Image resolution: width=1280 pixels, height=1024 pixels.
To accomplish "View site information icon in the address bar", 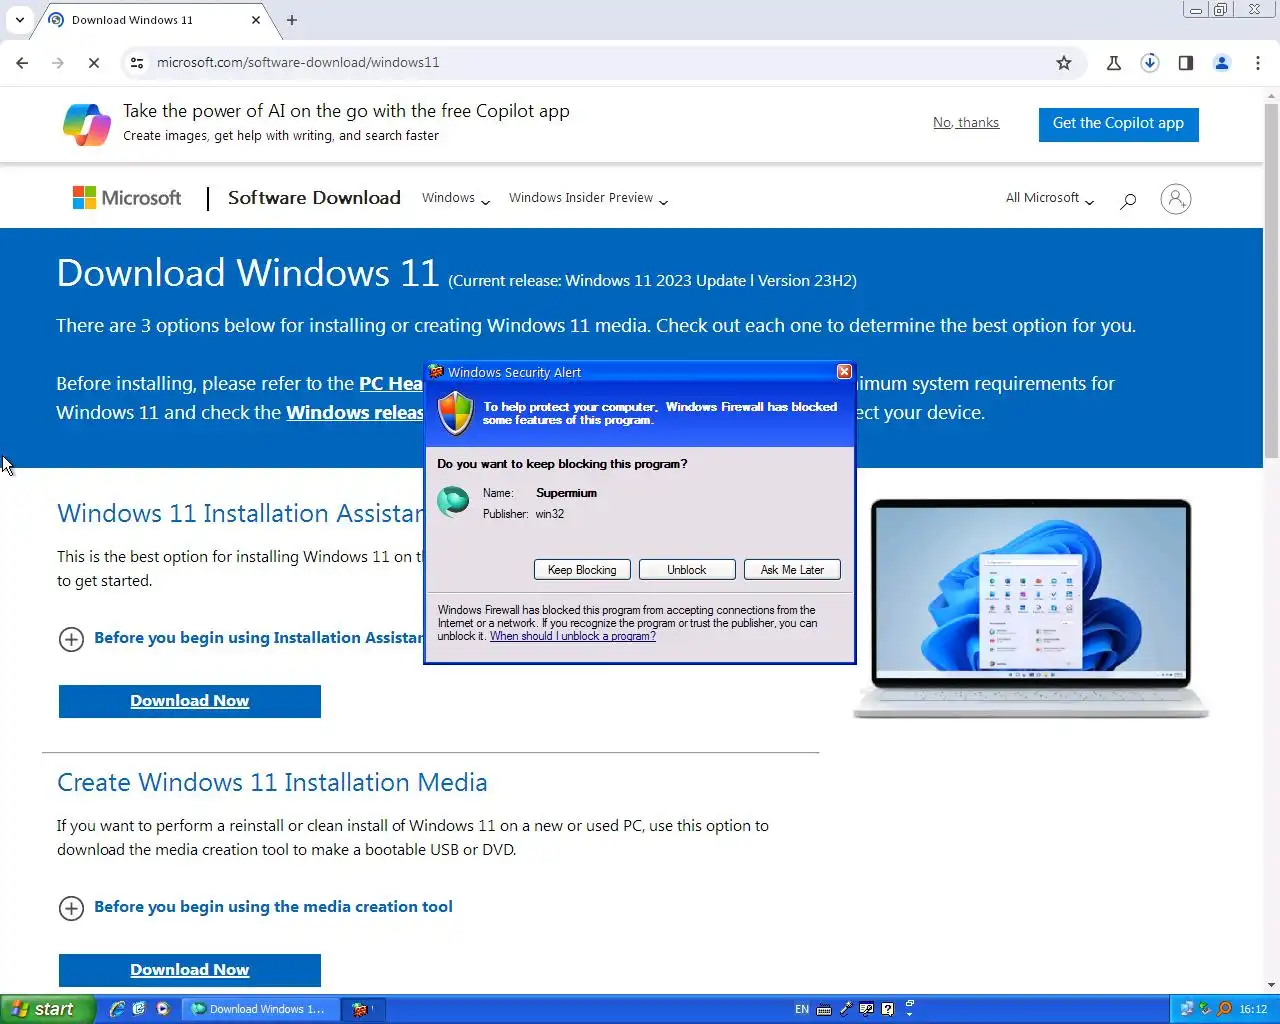I will point(137,63).
